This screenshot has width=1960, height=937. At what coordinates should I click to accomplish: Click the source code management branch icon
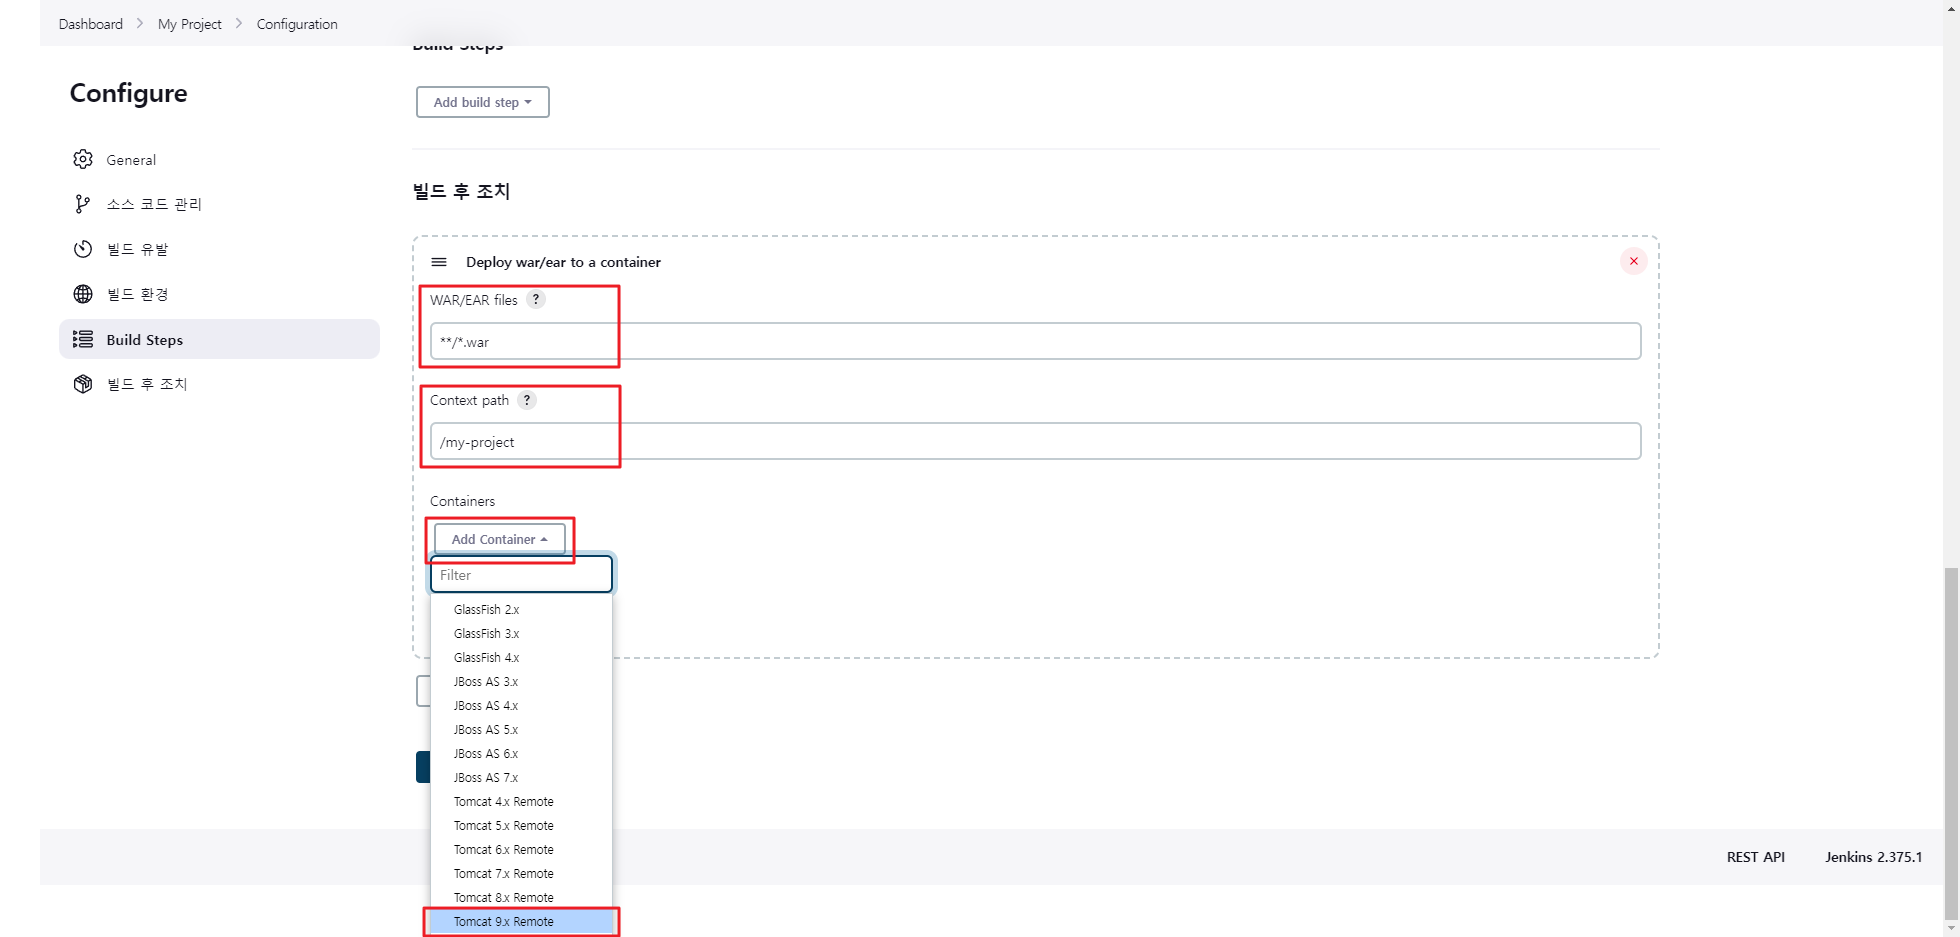point(83,204)
